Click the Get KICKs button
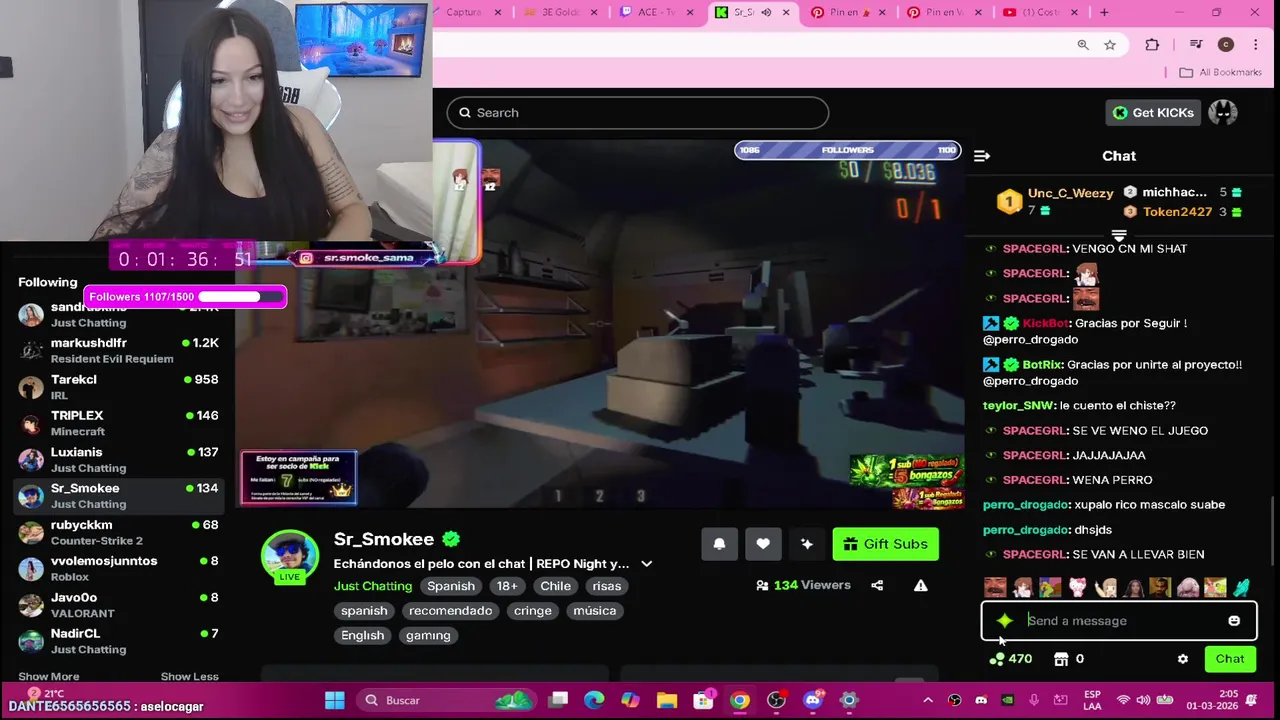Screen dimensions: 1280x720 (x=1152, y=113)
